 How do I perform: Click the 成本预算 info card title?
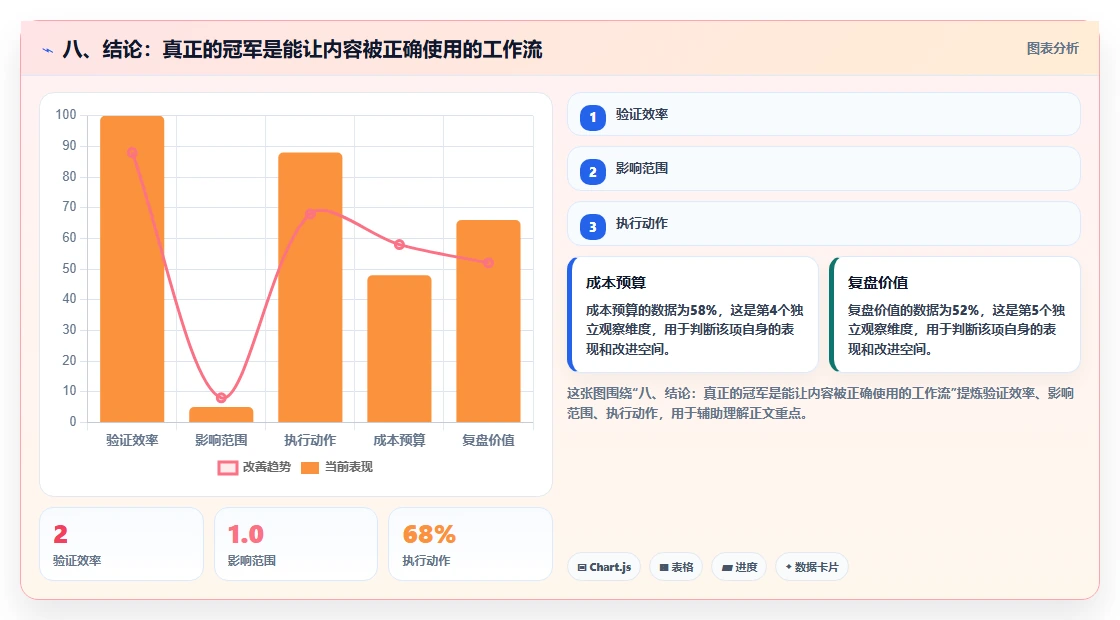(x=616, y=283)
